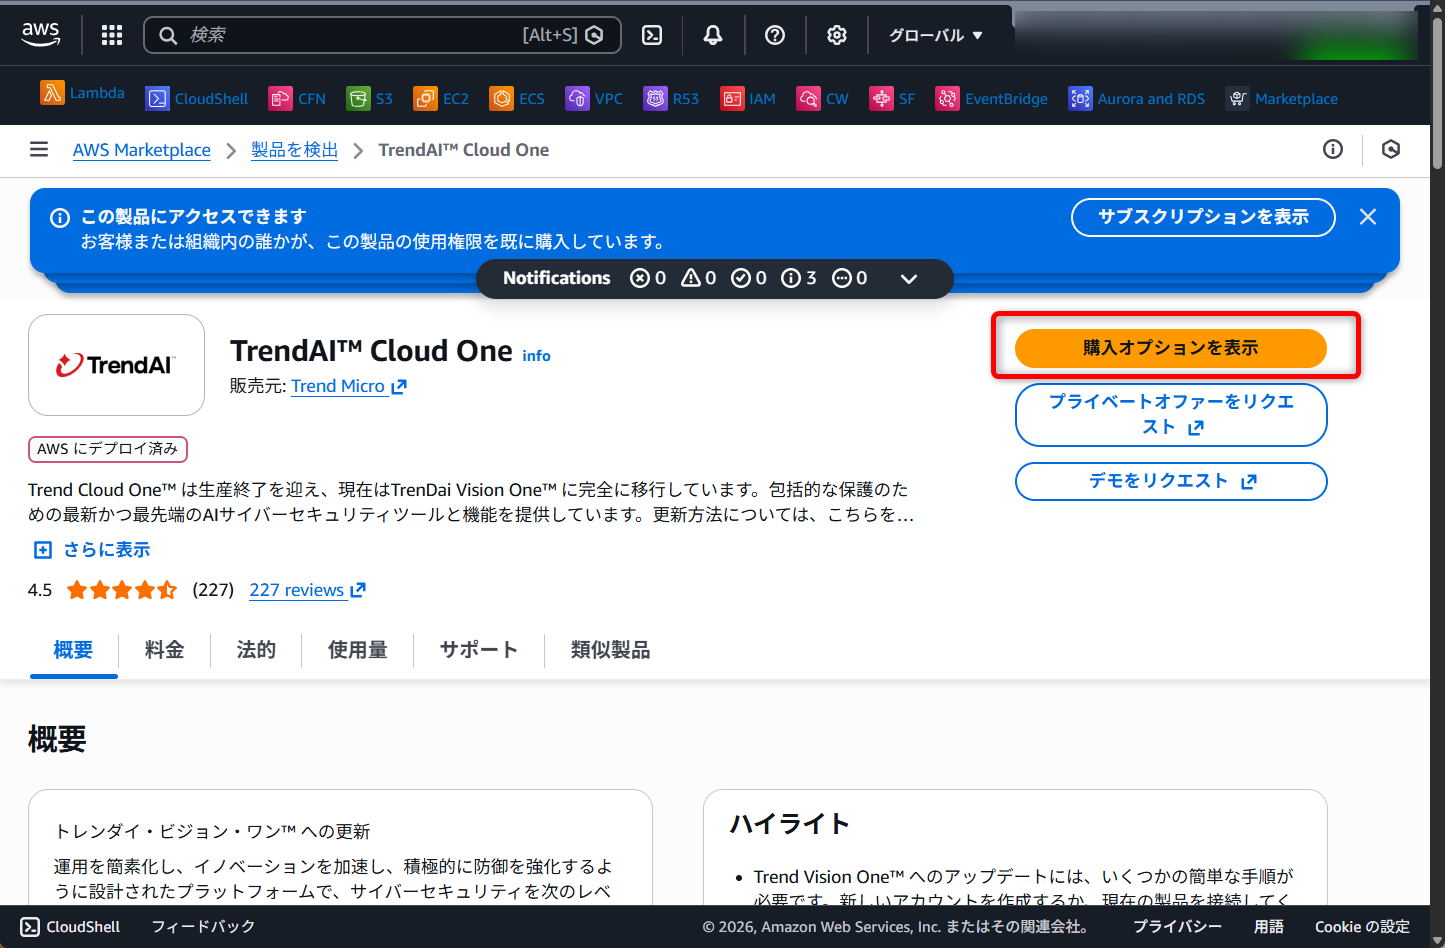Dismiss the blue access banner

1368,217
